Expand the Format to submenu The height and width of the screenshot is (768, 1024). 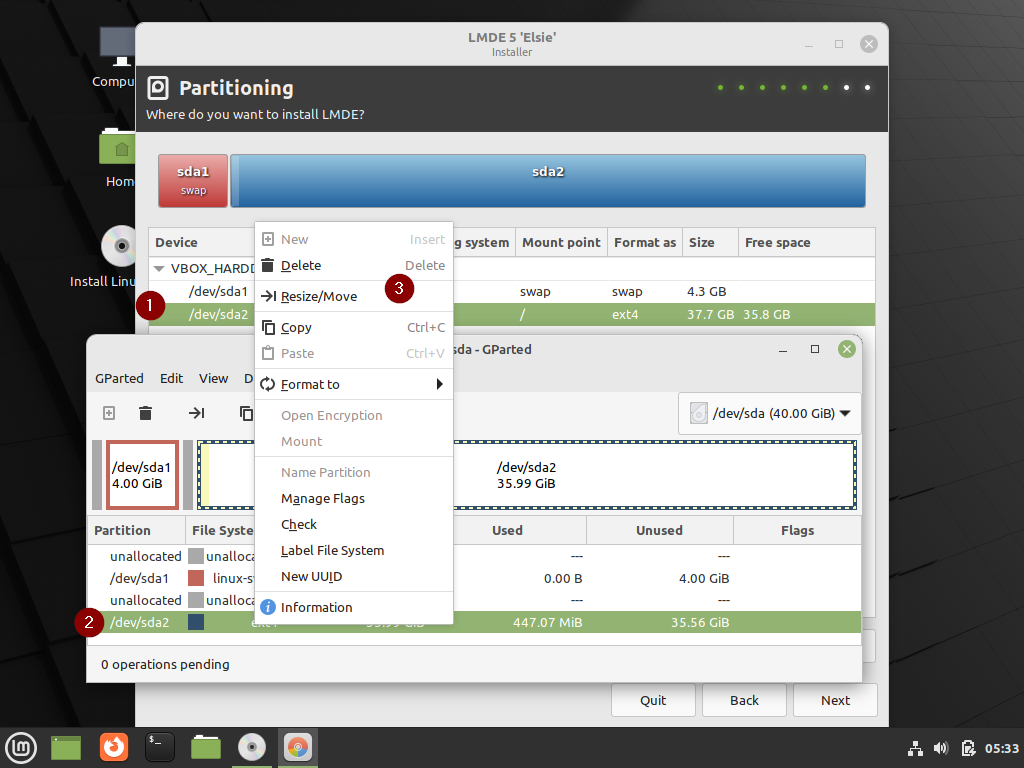pyautogui.click(x=353, y=384)
